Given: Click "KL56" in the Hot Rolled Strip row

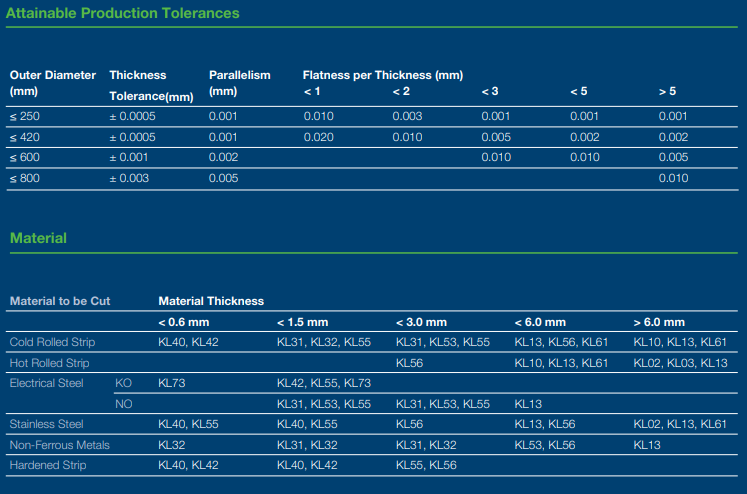Looking at the screenshot, I should click(x=410, y=363).
